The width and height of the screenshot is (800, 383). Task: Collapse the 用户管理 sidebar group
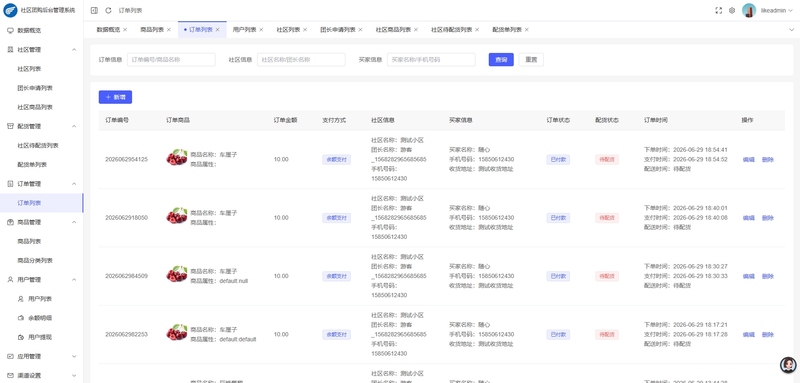click(x=74, y=279)
